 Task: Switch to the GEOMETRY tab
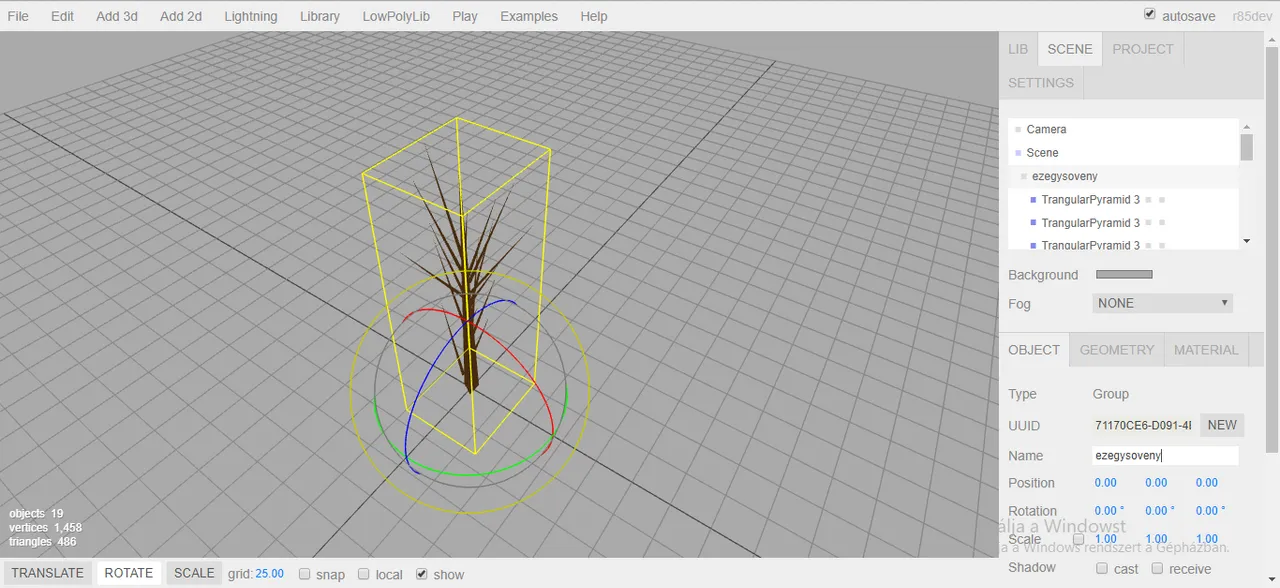click(1117, 350)
